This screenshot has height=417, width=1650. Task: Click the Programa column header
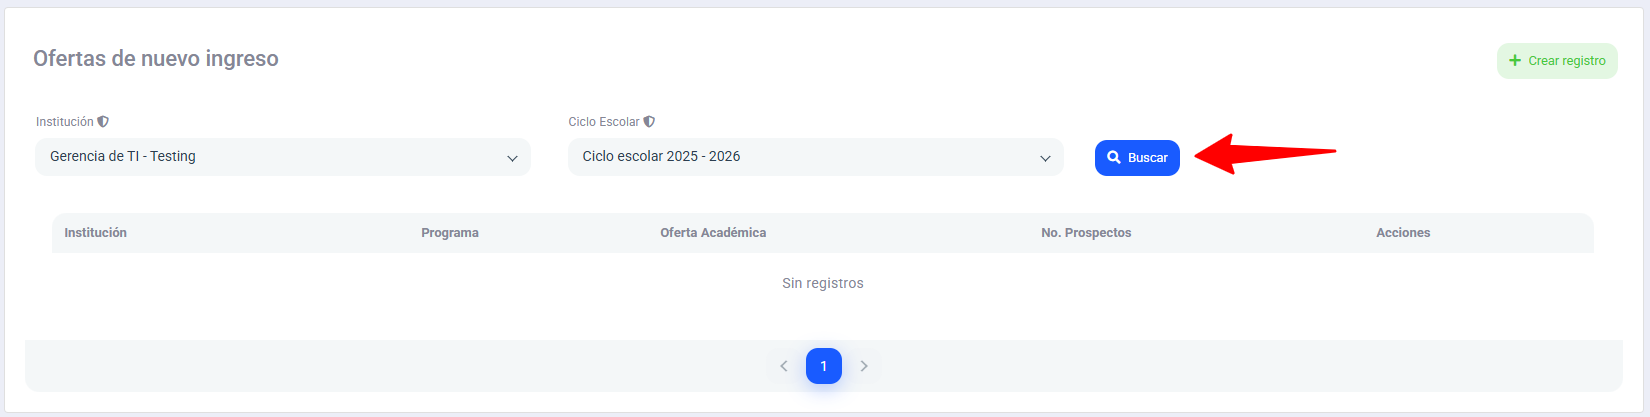point(450,233)
